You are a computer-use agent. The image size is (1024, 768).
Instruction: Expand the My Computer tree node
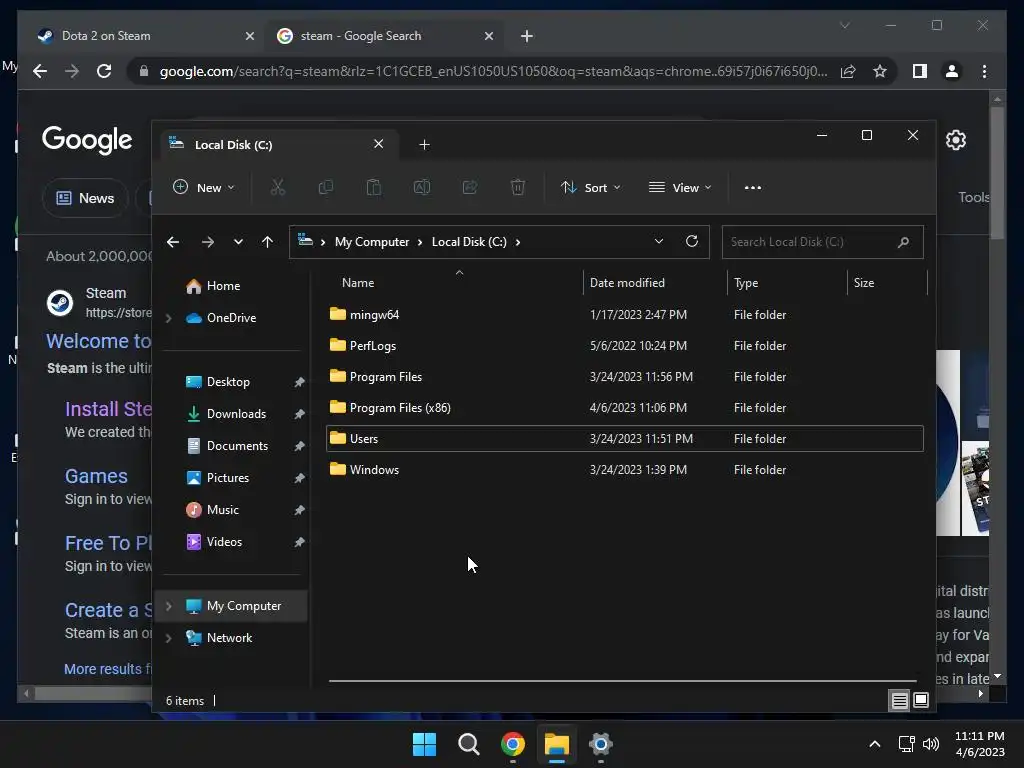click(x=168, y=606)
